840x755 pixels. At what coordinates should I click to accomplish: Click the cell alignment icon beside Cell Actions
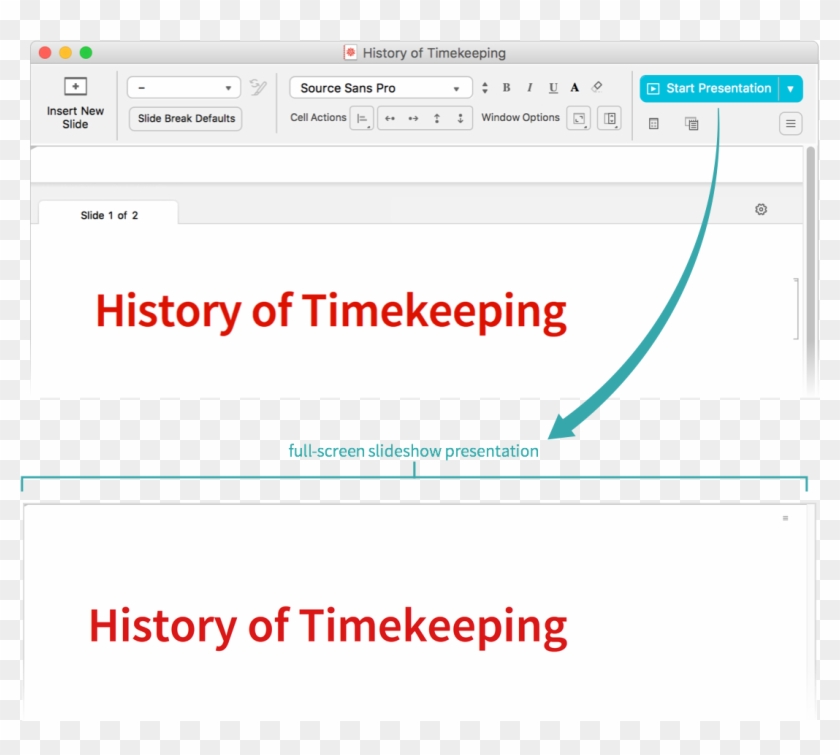click(x=361, y=118)
